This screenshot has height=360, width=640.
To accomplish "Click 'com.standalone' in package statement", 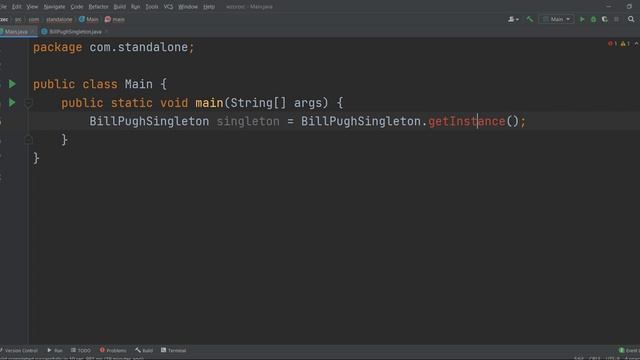I will [138, 47].
